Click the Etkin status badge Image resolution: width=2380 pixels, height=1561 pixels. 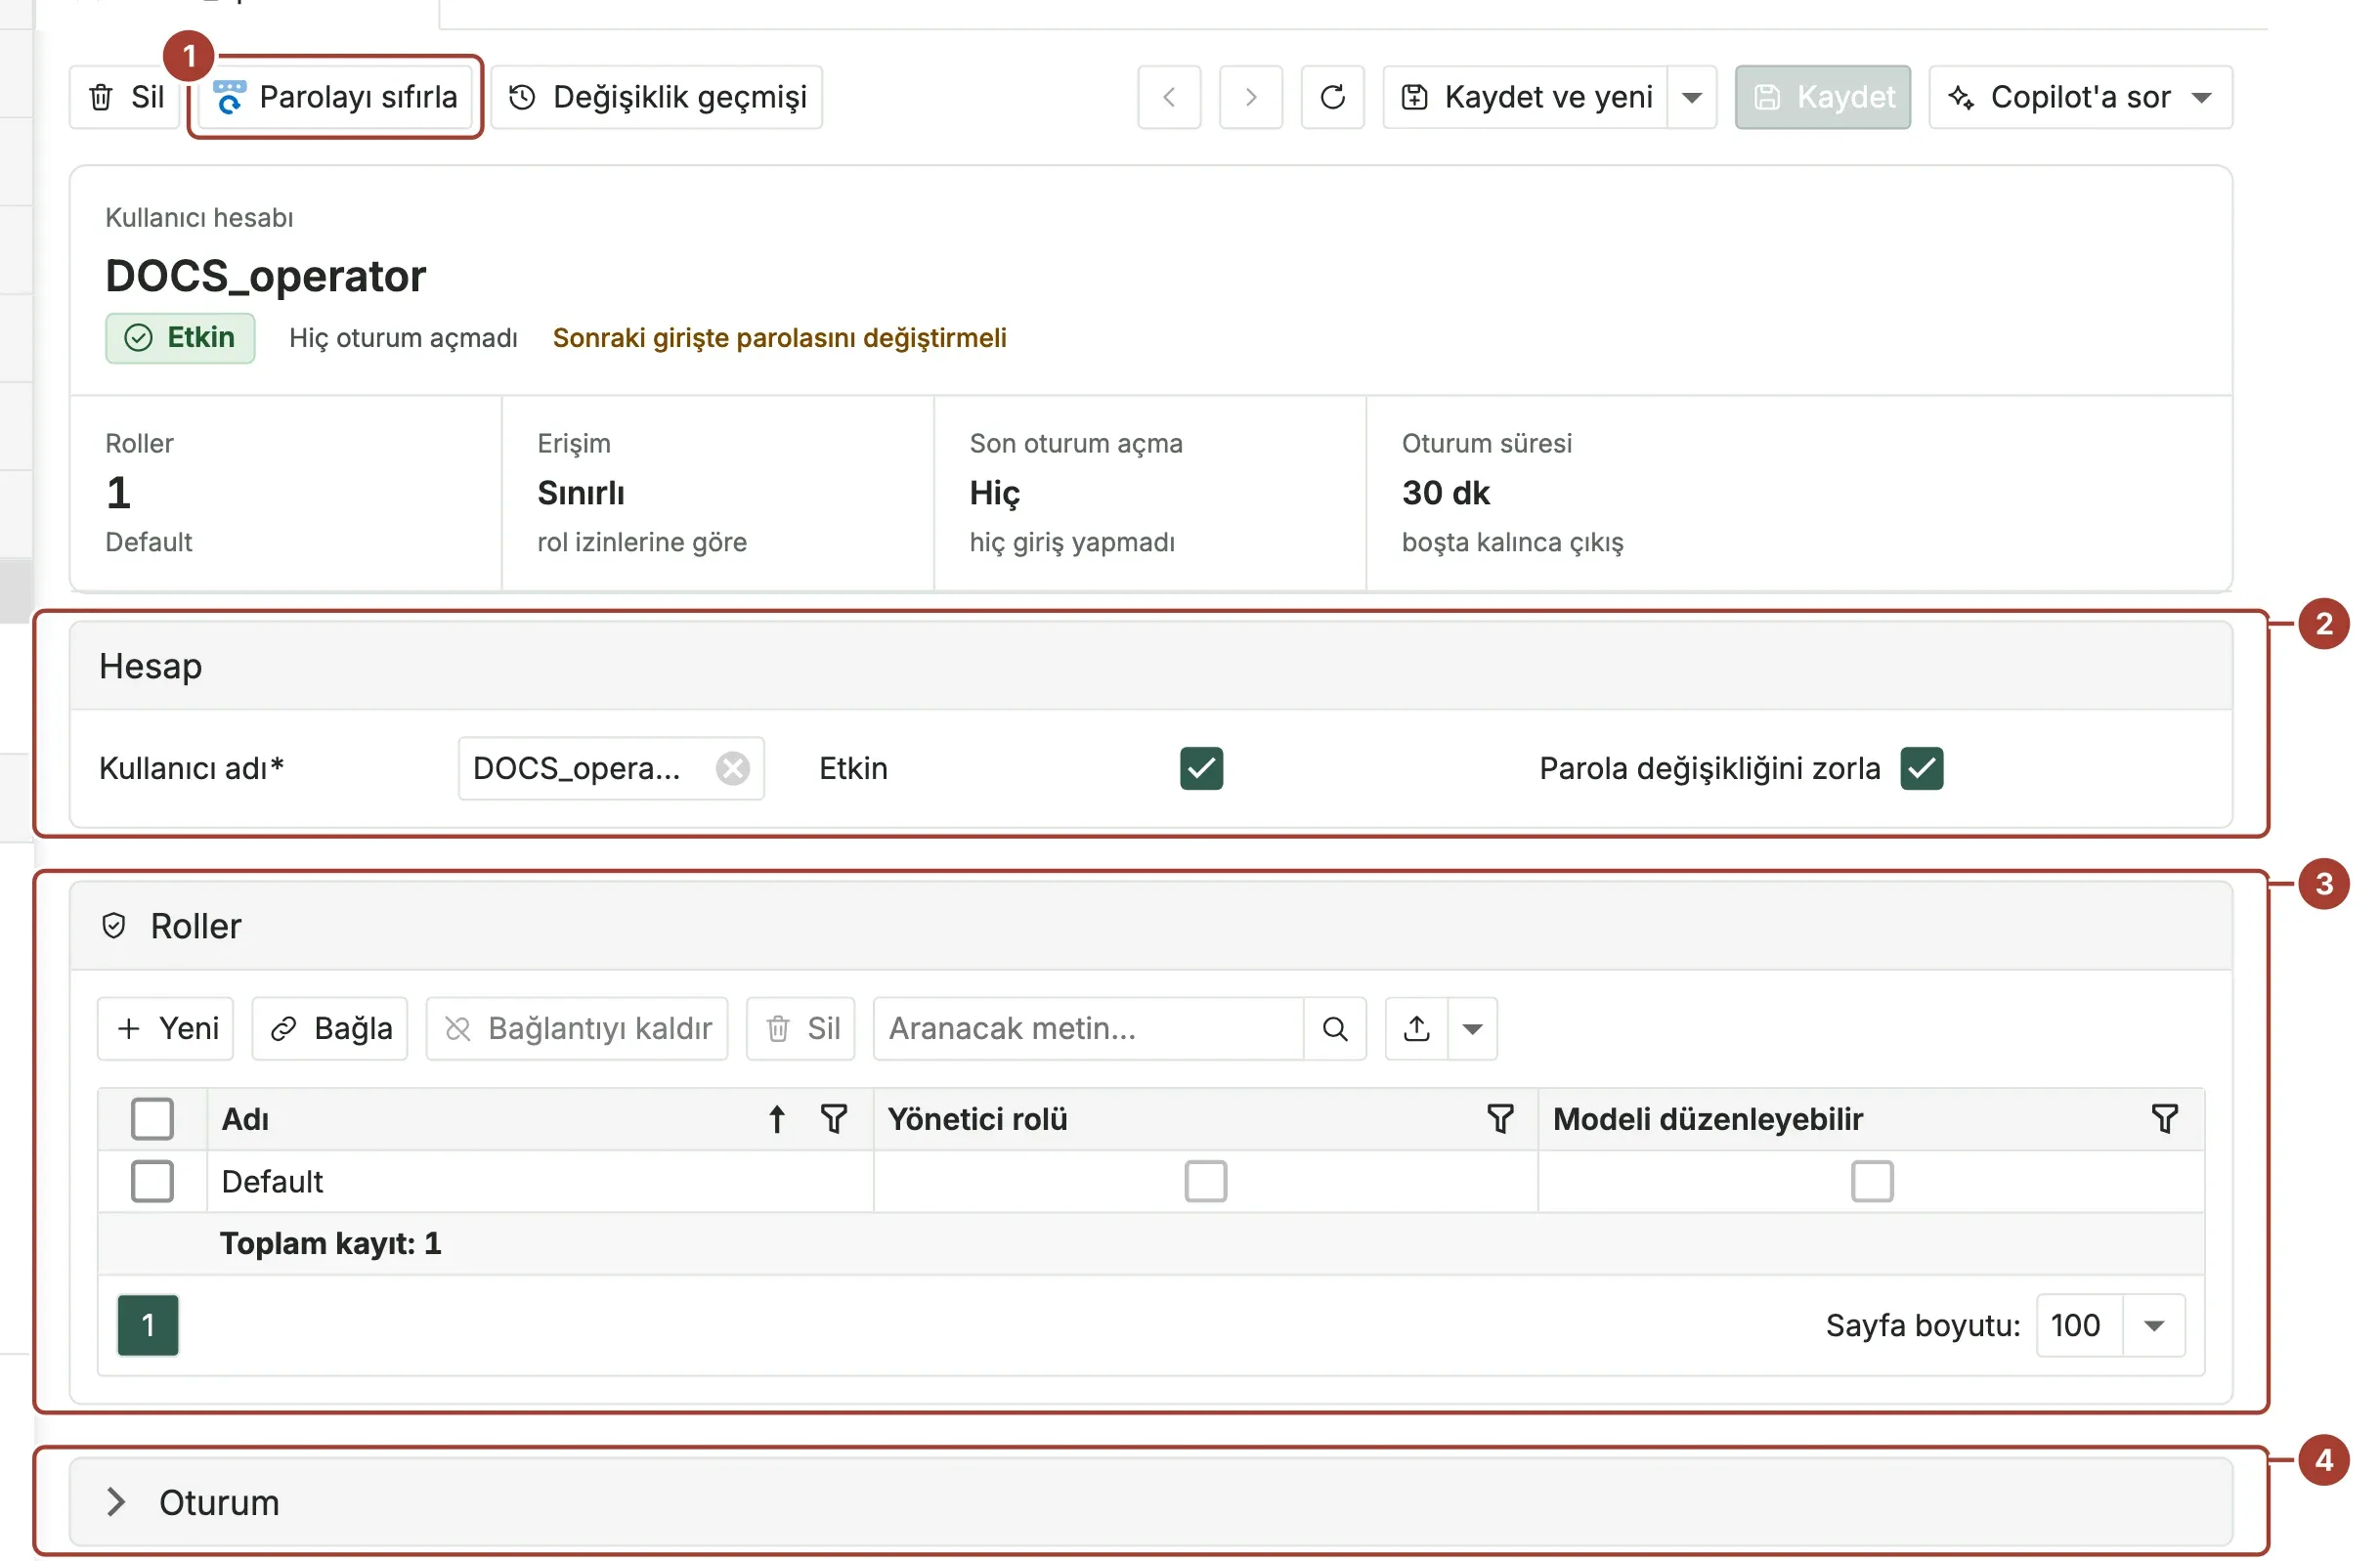[x=180, y=338]
